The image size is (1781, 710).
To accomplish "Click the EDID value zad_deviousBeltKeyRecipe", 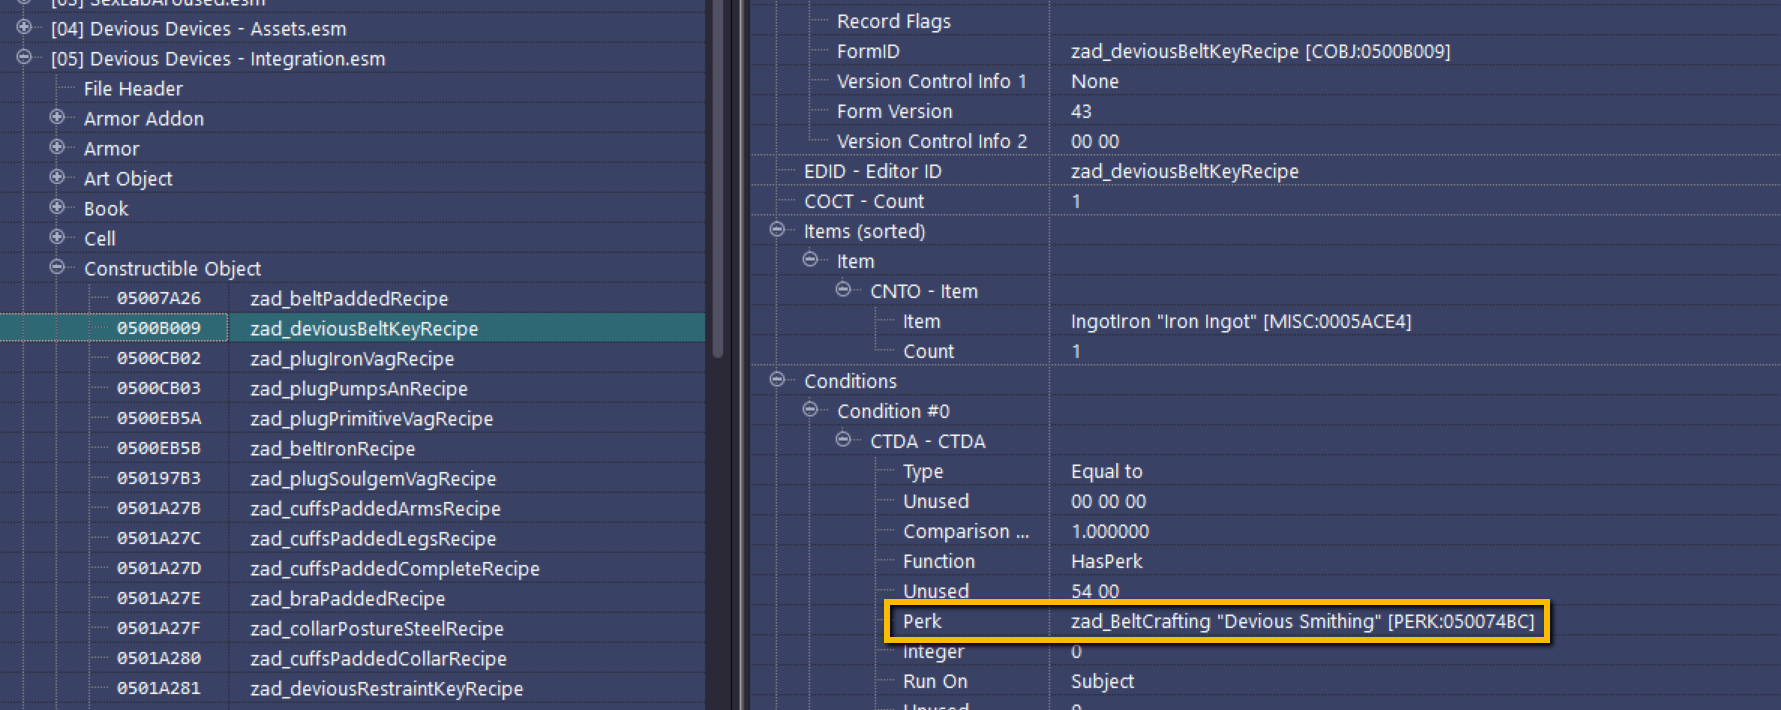I will click(1185, 171).
